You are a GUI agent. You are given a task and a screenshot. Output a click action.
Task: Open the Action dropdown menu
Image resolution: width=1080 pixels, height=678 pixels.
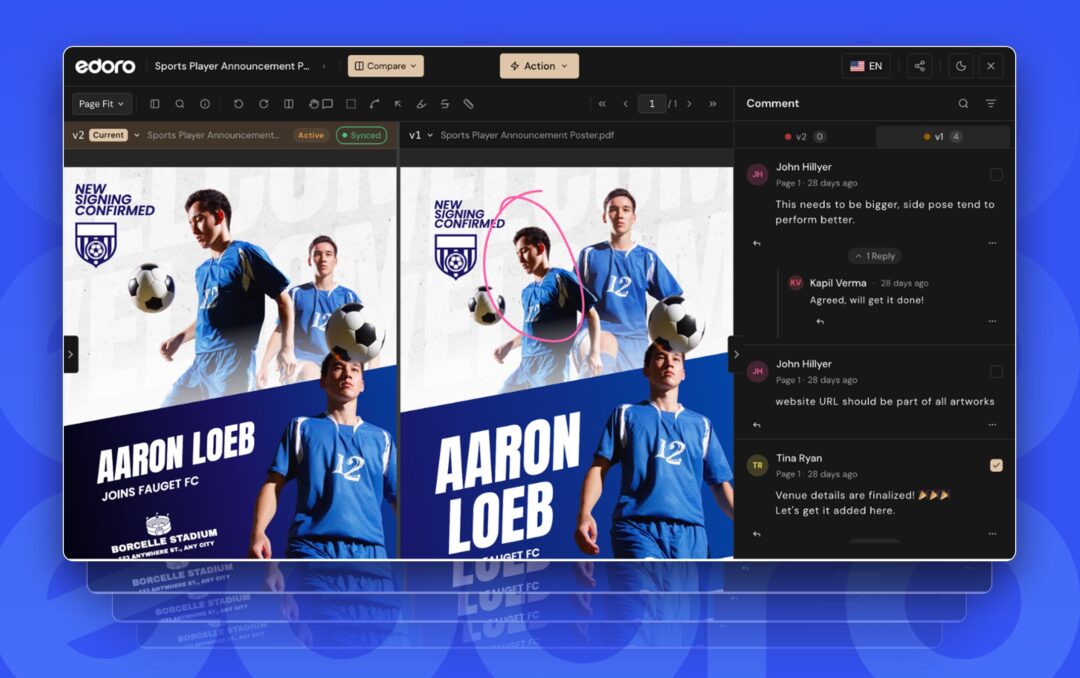click(539, 66)
